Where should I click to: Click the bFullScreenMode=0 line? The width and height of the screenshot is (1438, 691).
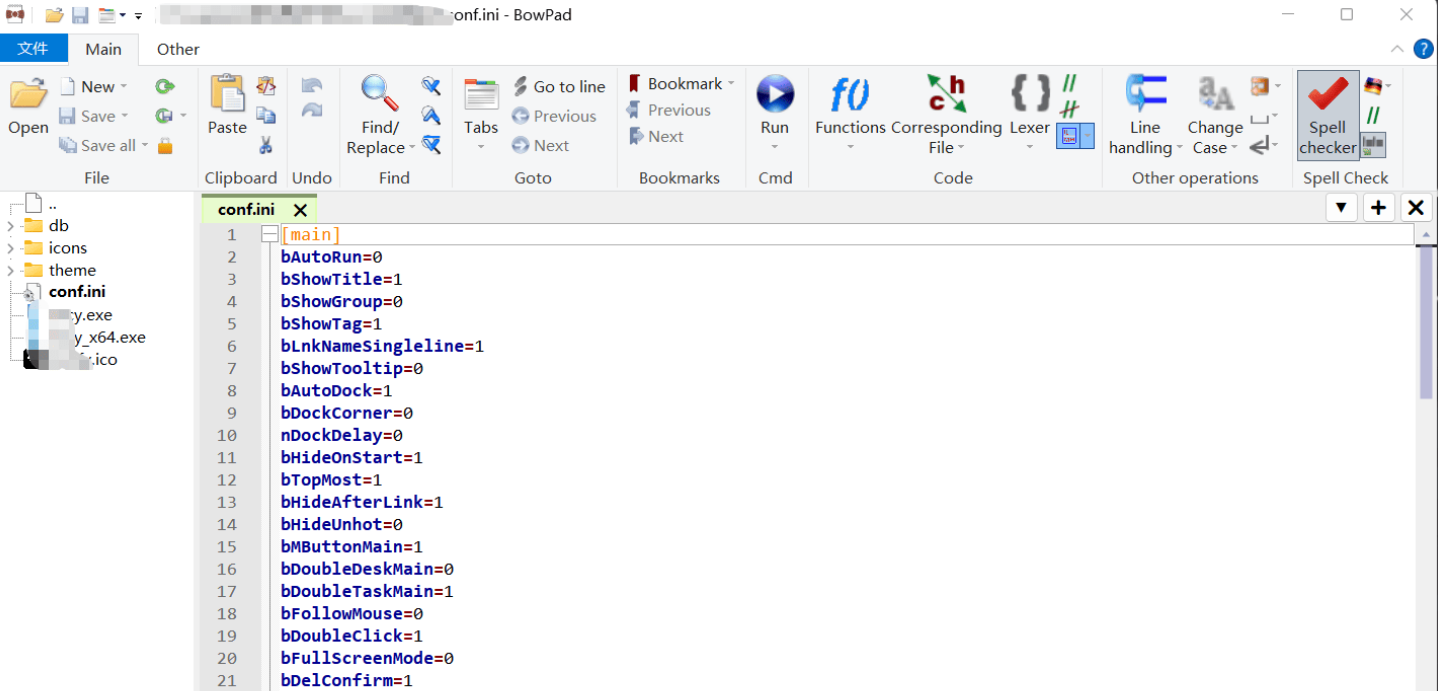tap(367, 659)
